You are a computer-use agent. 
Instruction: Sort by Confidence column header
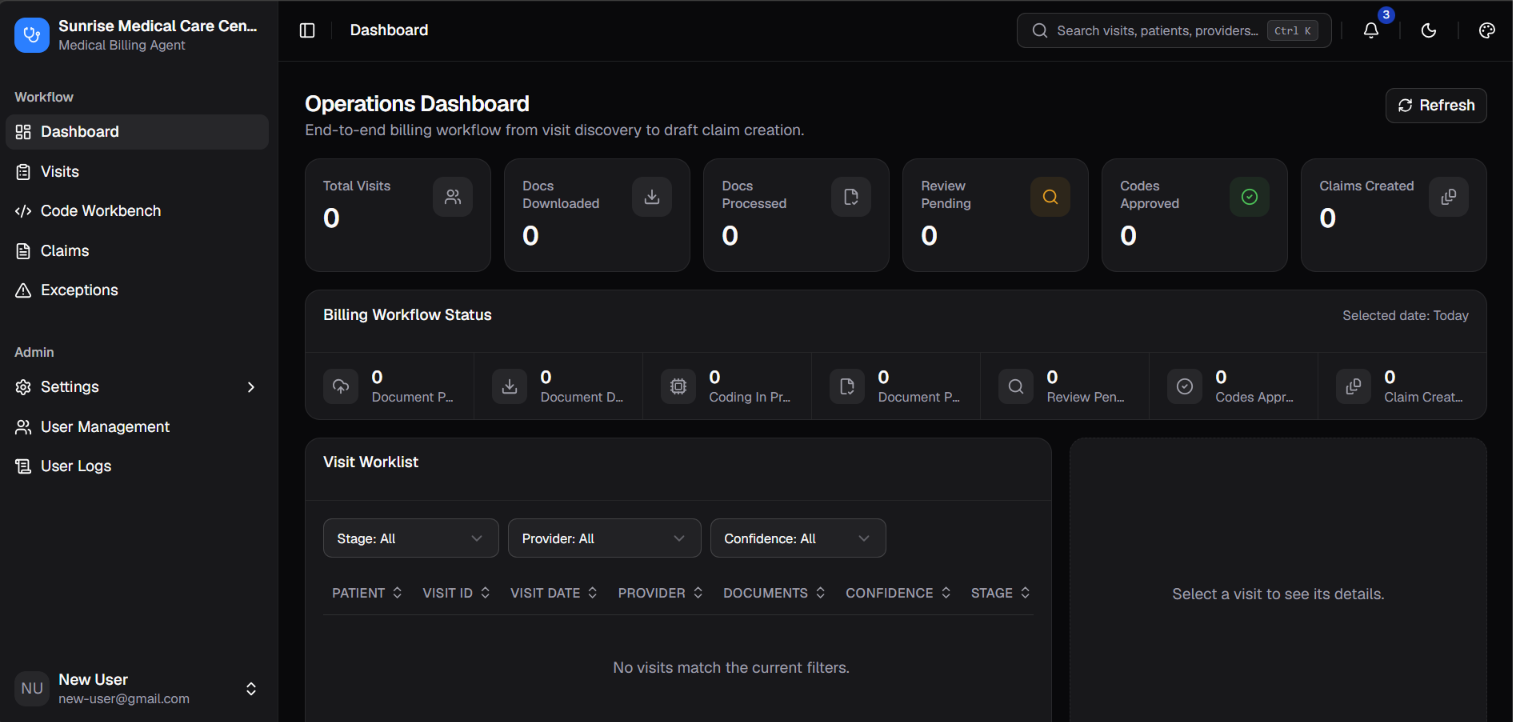coord(898,593)
